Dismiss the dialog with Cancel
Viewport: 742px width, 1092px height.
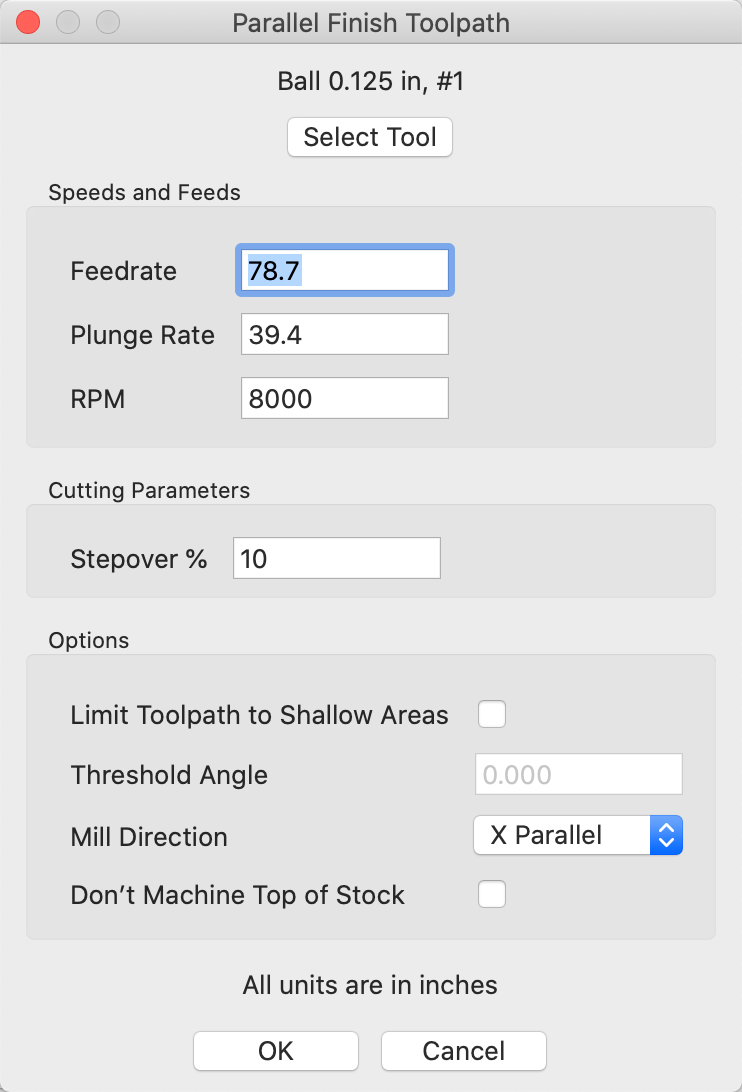pyautogui.click(x=464, y=1051)
